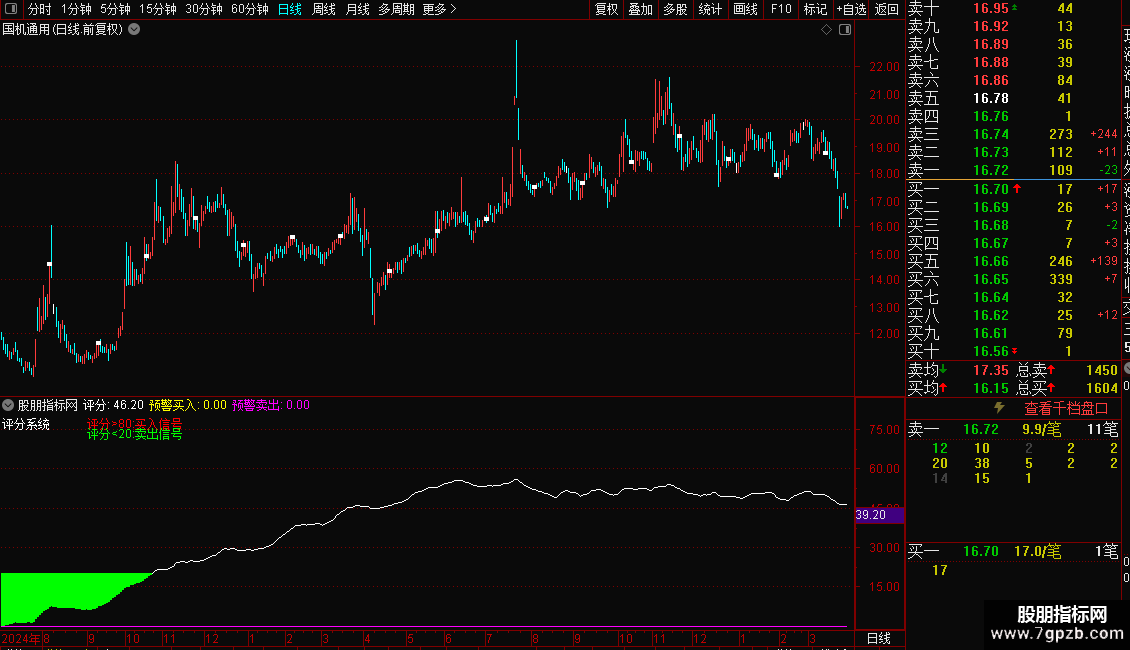Screen dimensions: 1130x650
Task: Click the 标记 mark tool
Action: click(x=815, y=9)
